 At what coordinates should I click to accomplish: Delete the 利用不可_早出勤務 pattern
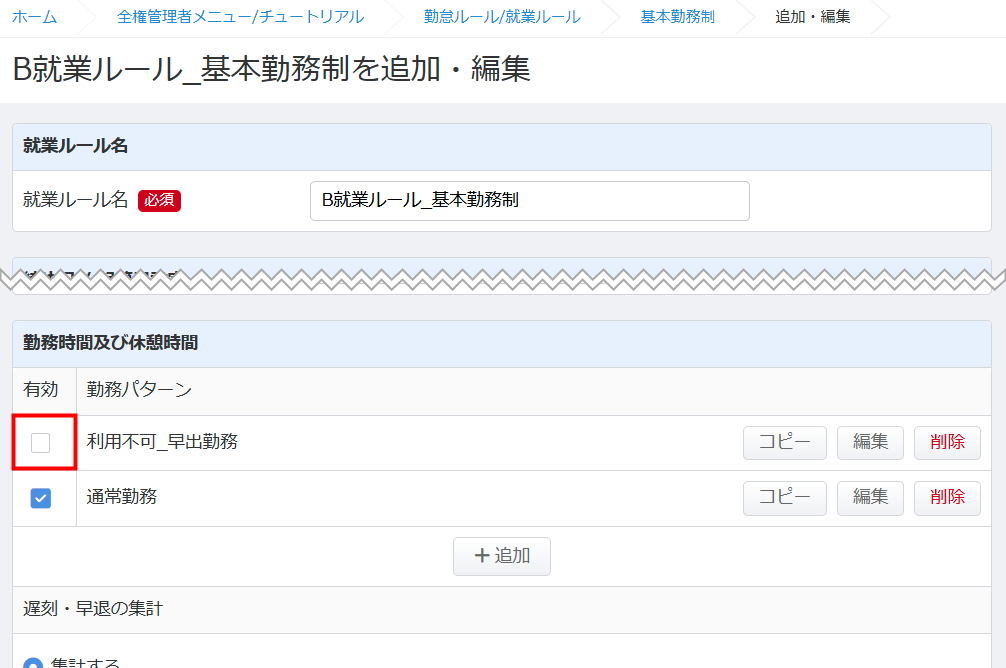tap(946, 442)
